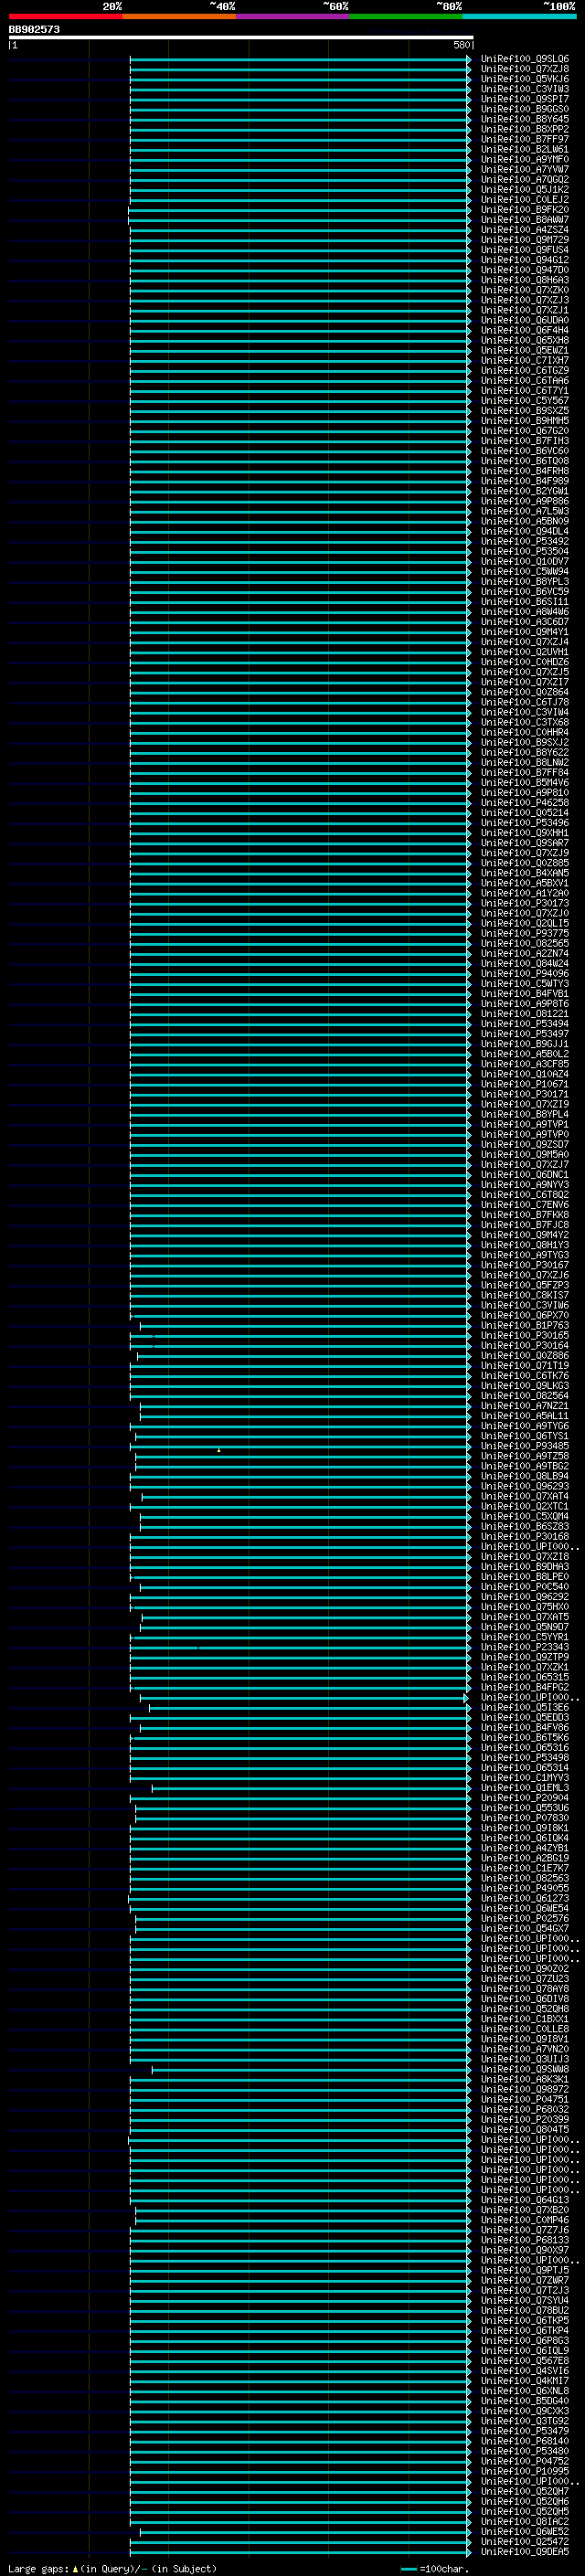This screenshot has width=585, height=2576.
Task: Select the UniRef100_B7FF97 hit
Action: click(525, 139)
